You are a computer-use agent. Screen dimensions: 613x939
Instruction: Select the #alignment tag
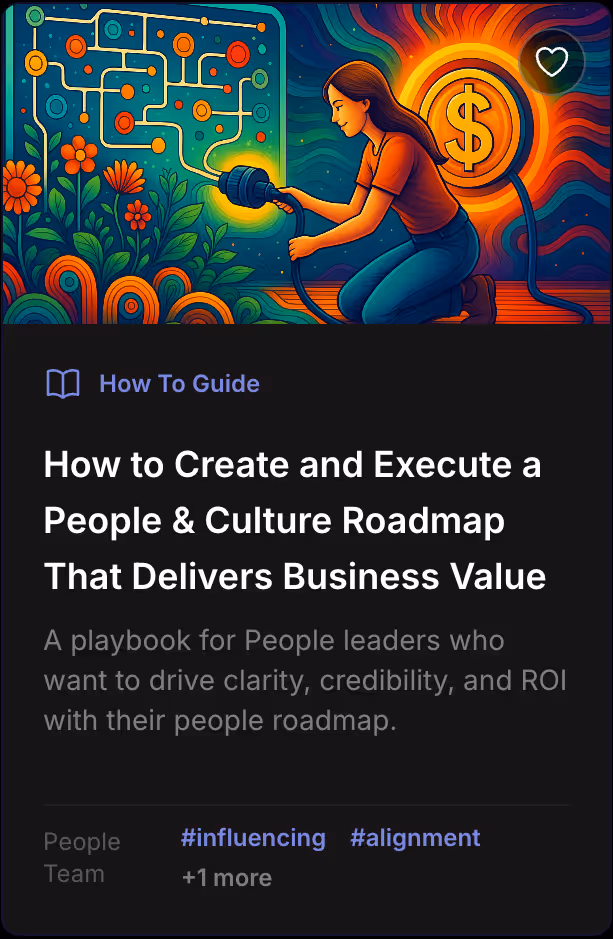415,838
